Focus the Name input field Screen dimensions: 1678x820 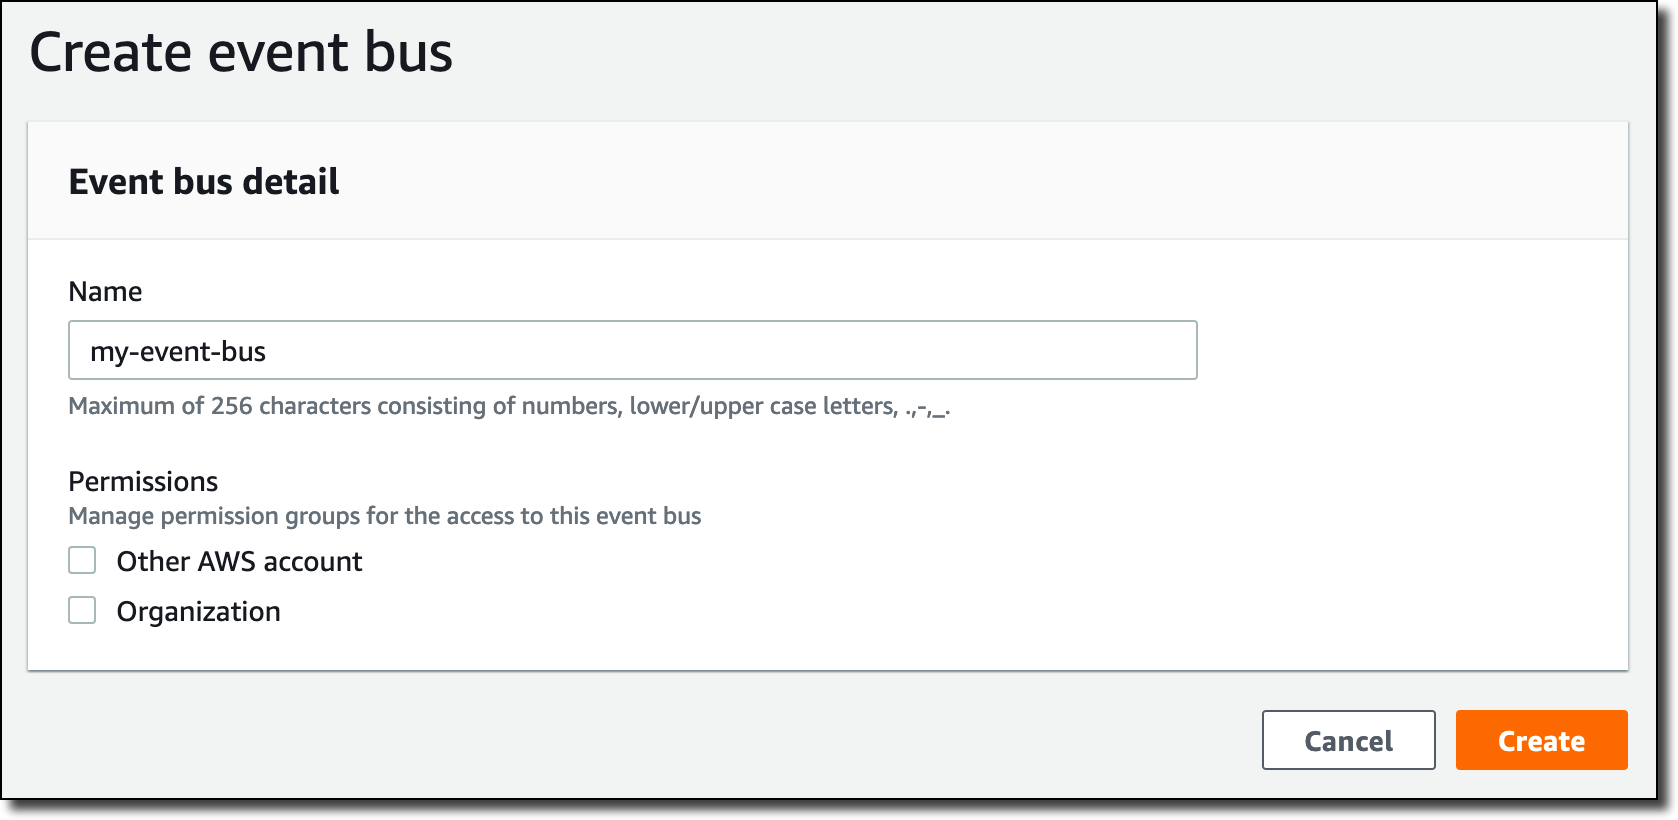click(632, 350)
